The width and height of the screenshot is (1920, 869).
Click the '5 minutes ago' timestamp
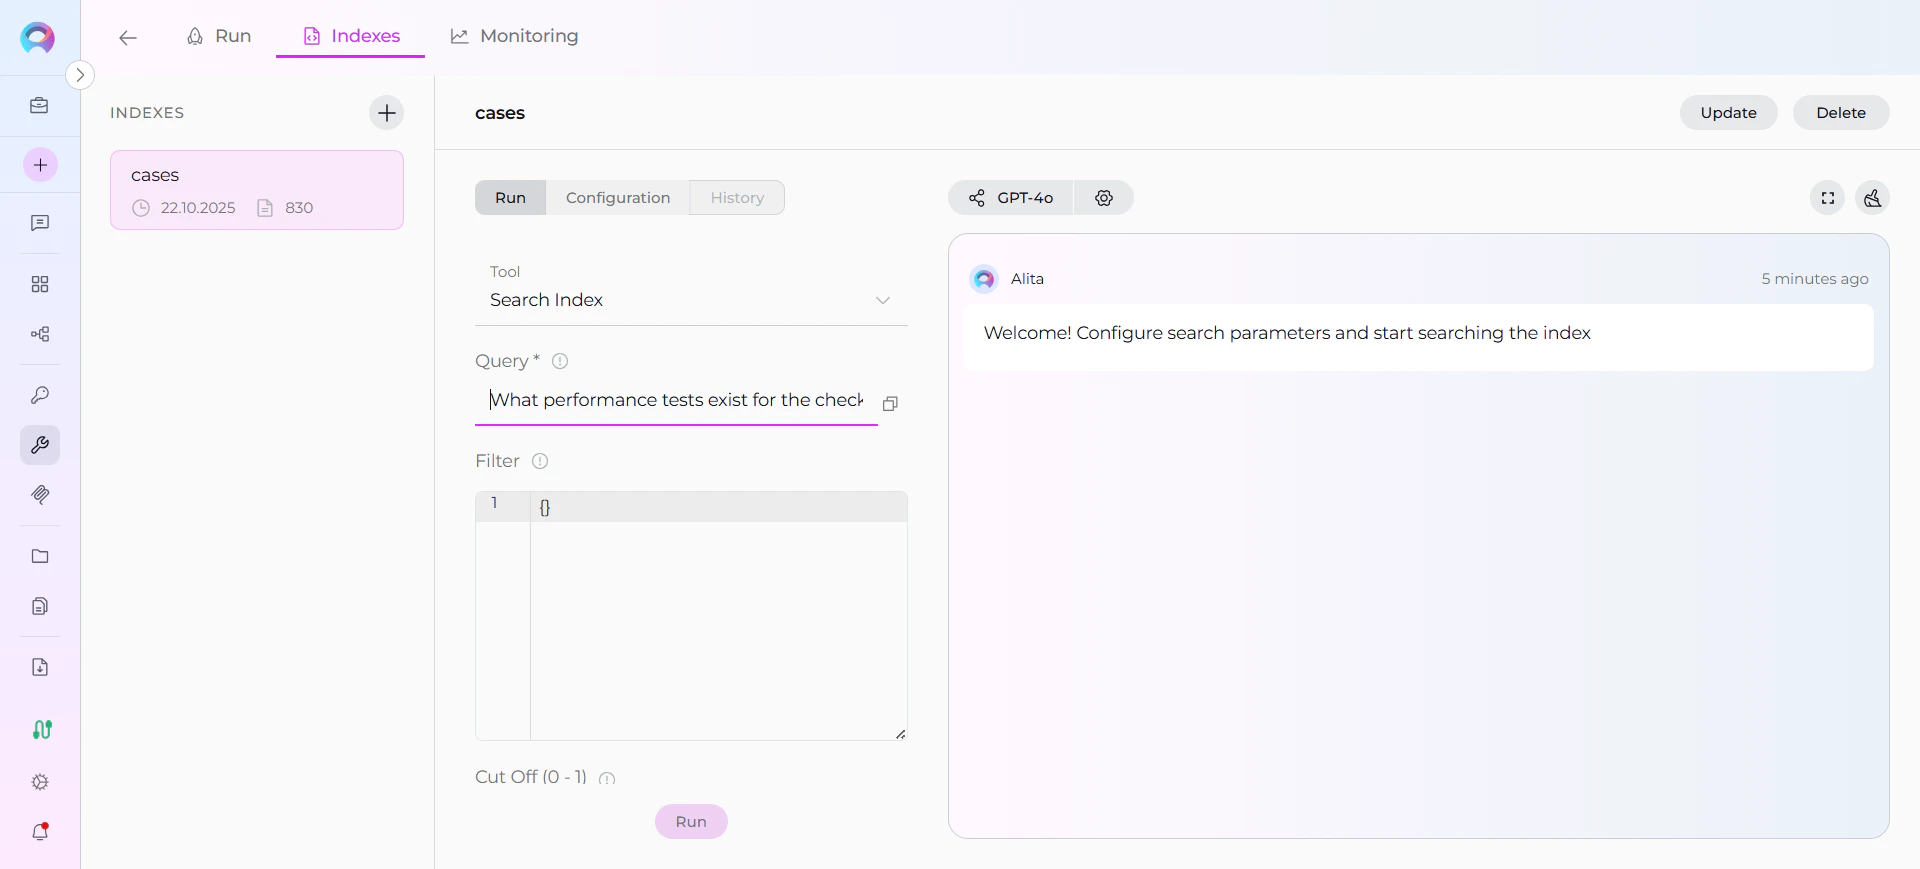point(1815,279)
